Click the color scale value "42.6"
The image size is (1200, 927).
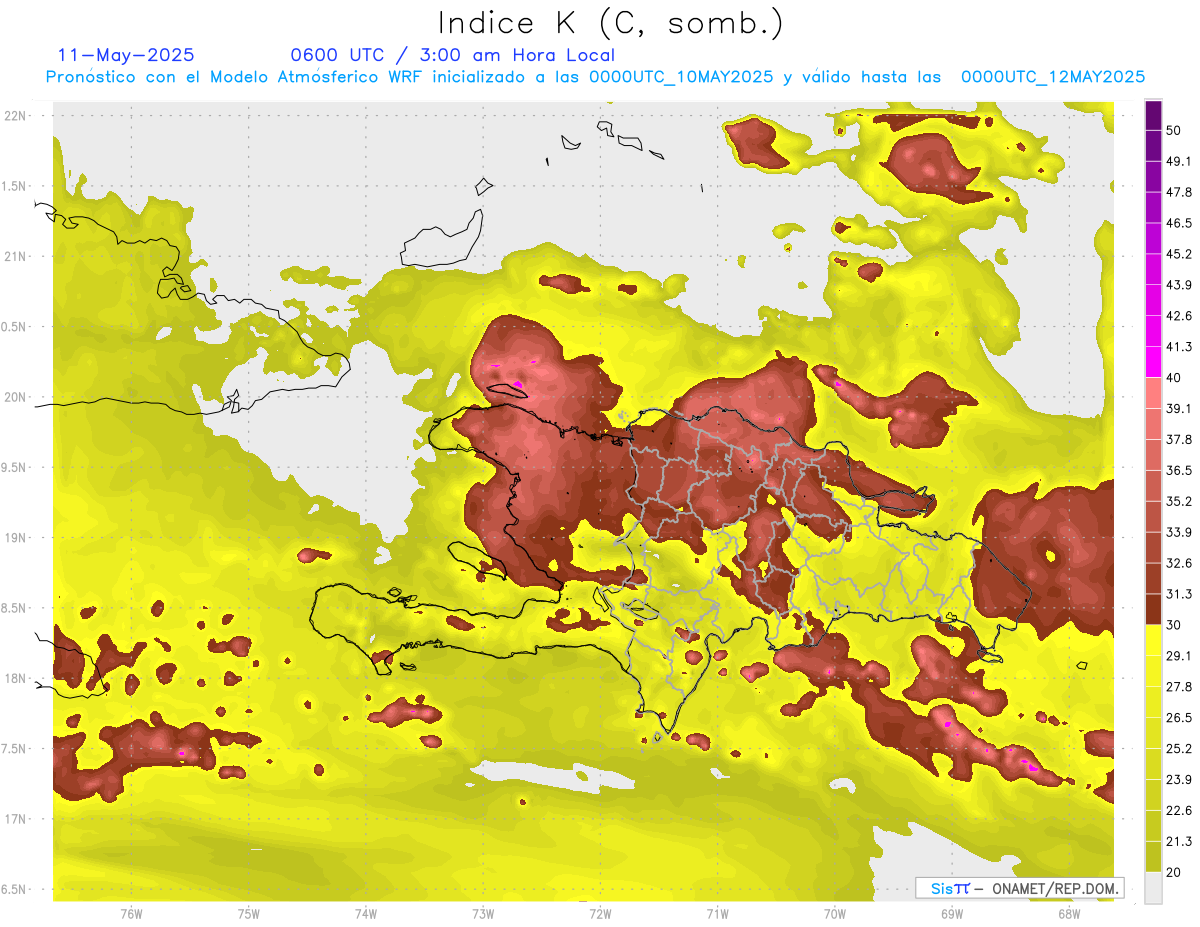click(x=1179, y=316)
